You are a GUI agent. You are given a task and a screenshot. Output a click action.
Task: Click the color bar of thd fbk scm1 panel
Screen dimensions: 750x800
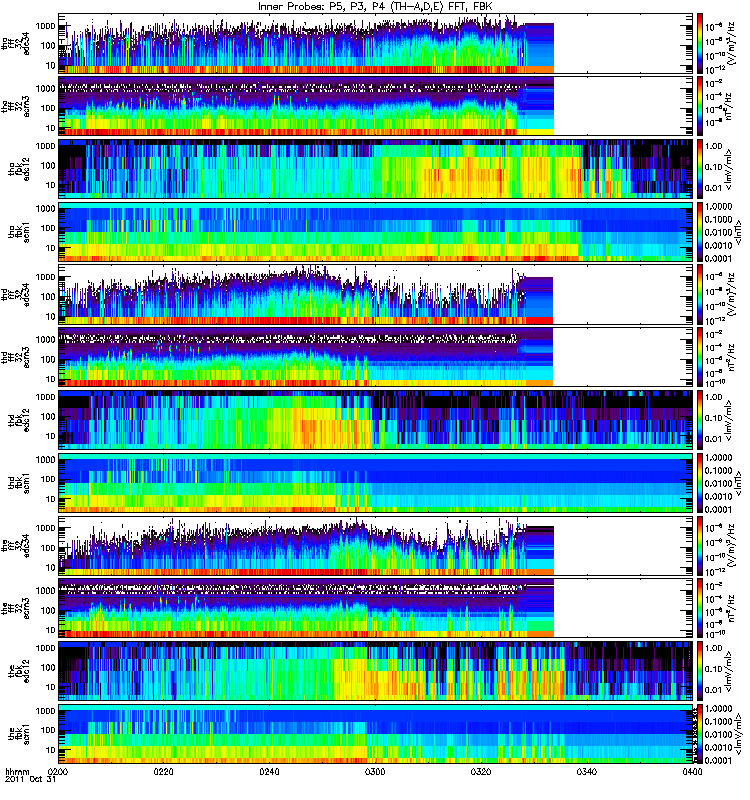coord(700,482)
